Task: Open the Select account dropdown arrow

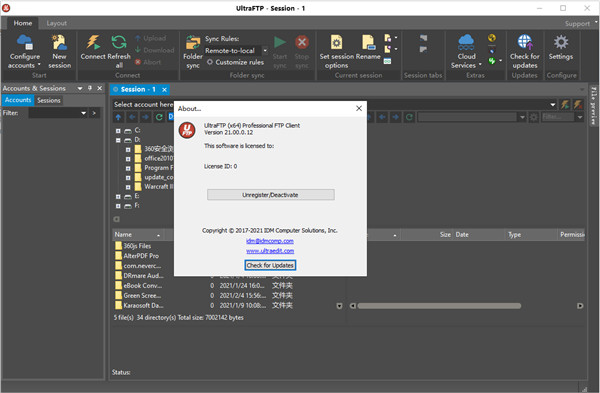Action: pyautogui.click(x=553, y=104)
